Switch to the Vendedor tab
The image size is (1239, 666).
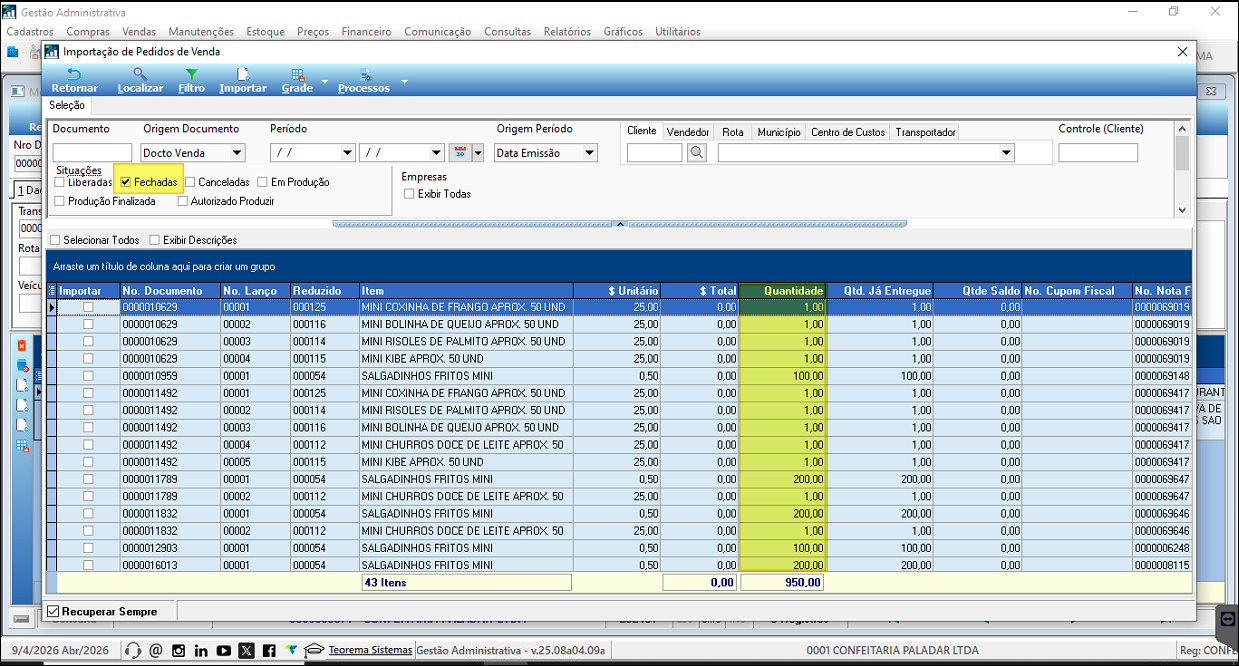688,132
